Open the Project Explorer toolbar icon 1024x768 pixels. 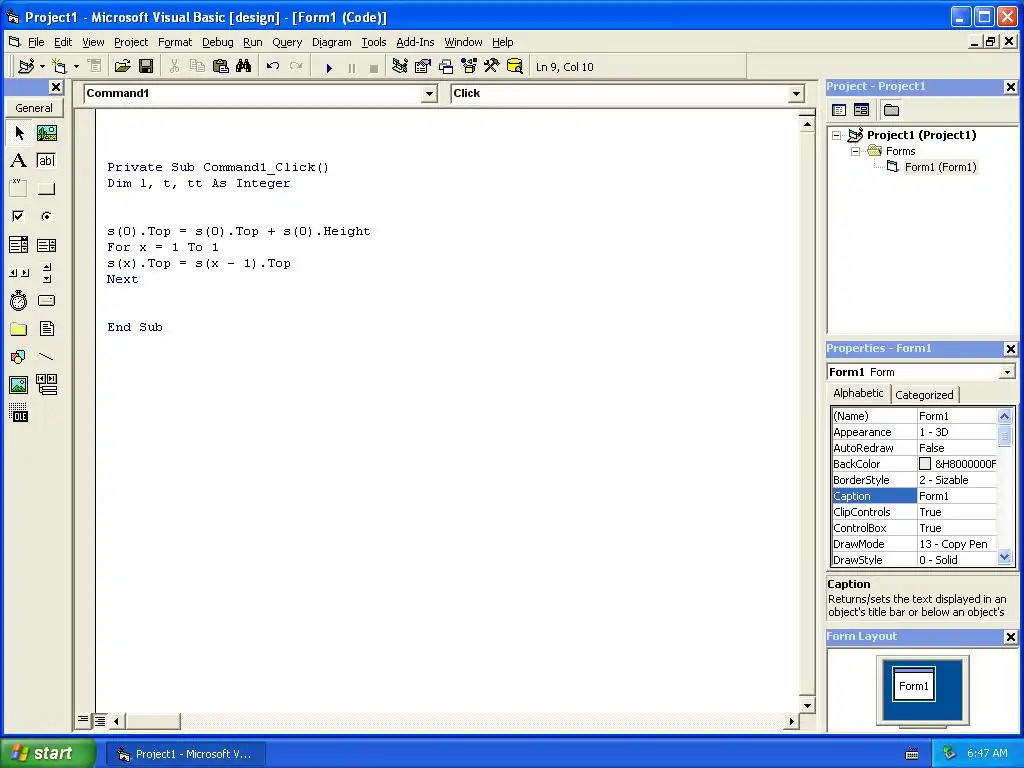[x=400, y=67]
